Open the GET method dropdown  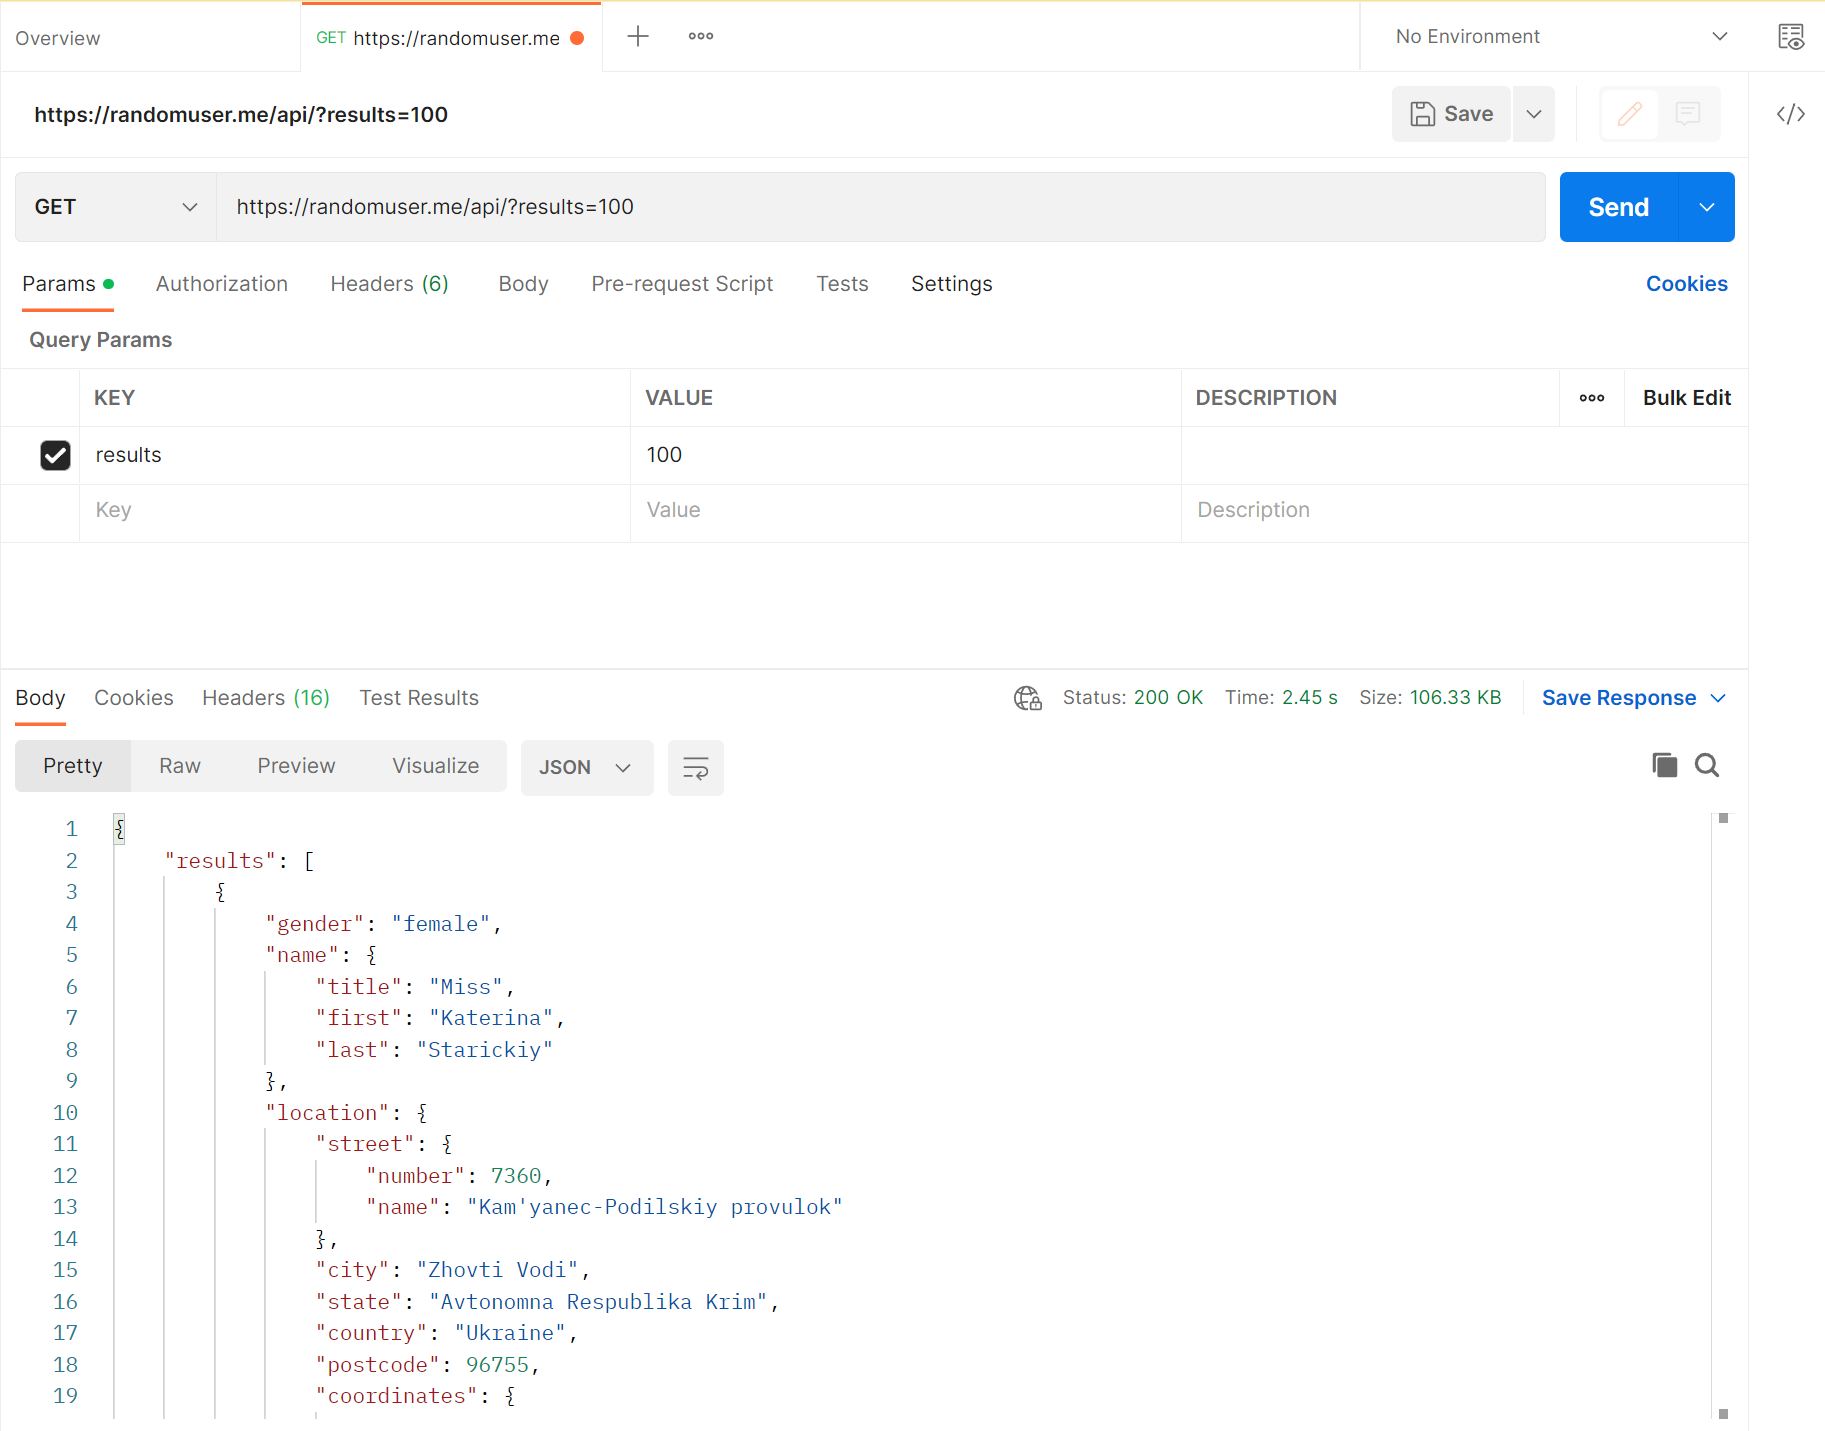click(116, 207)
